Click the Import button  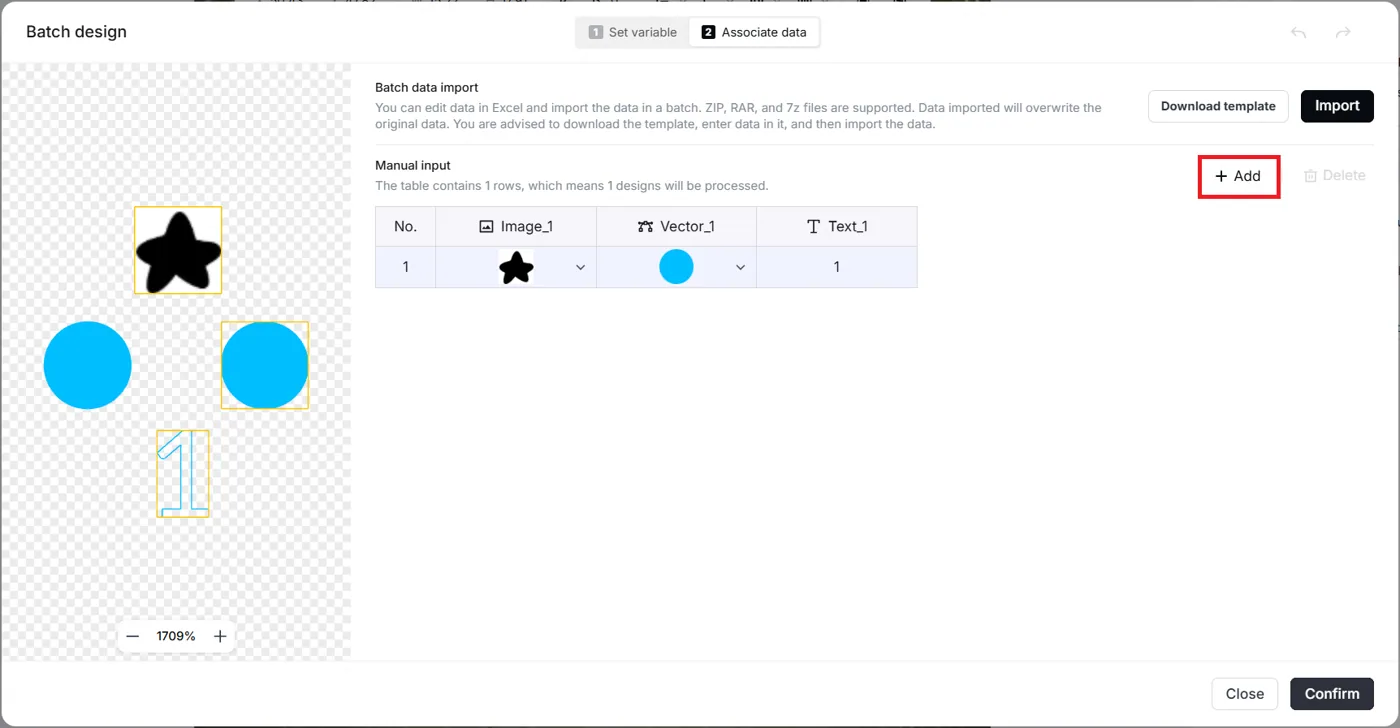(x=1337, y=106)
